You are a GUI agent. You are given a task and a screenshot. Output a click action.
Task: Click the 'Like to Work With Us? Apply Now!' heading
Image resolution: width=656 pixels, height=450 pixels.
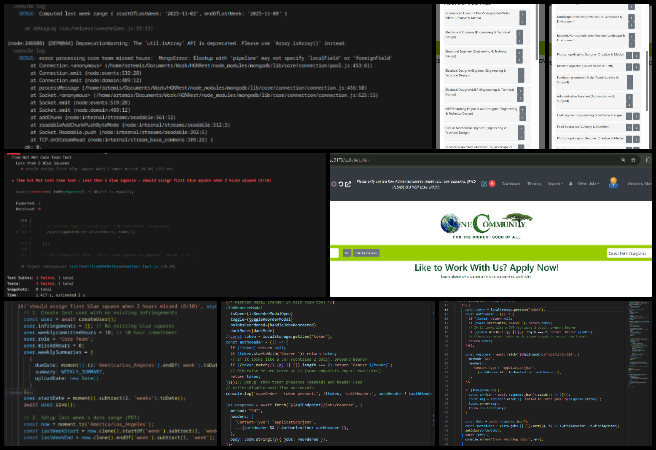(x=486, y=268)
